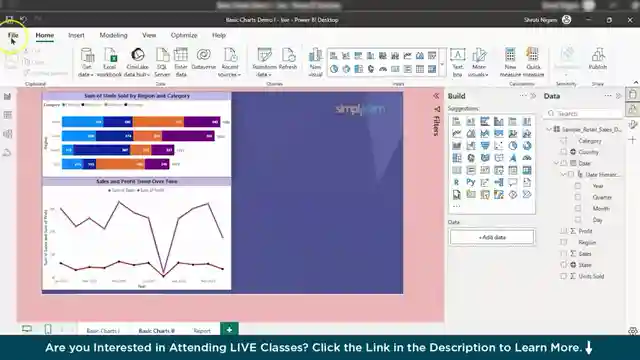Open Model view in left sidebar
Viewport: 640px width, 360px height.
pyautogui.click(x=7, y=134)
